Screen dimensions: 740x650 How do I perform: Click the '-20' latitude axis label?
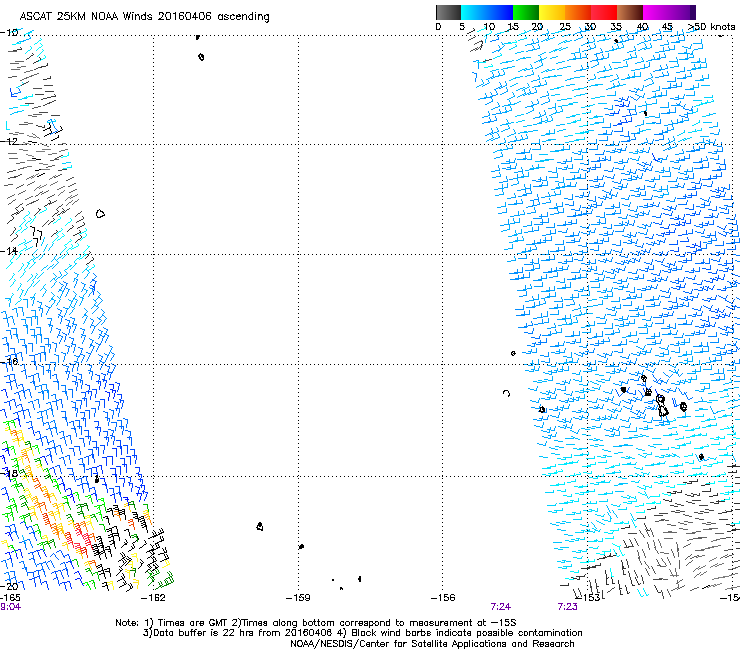coord(9,586)
